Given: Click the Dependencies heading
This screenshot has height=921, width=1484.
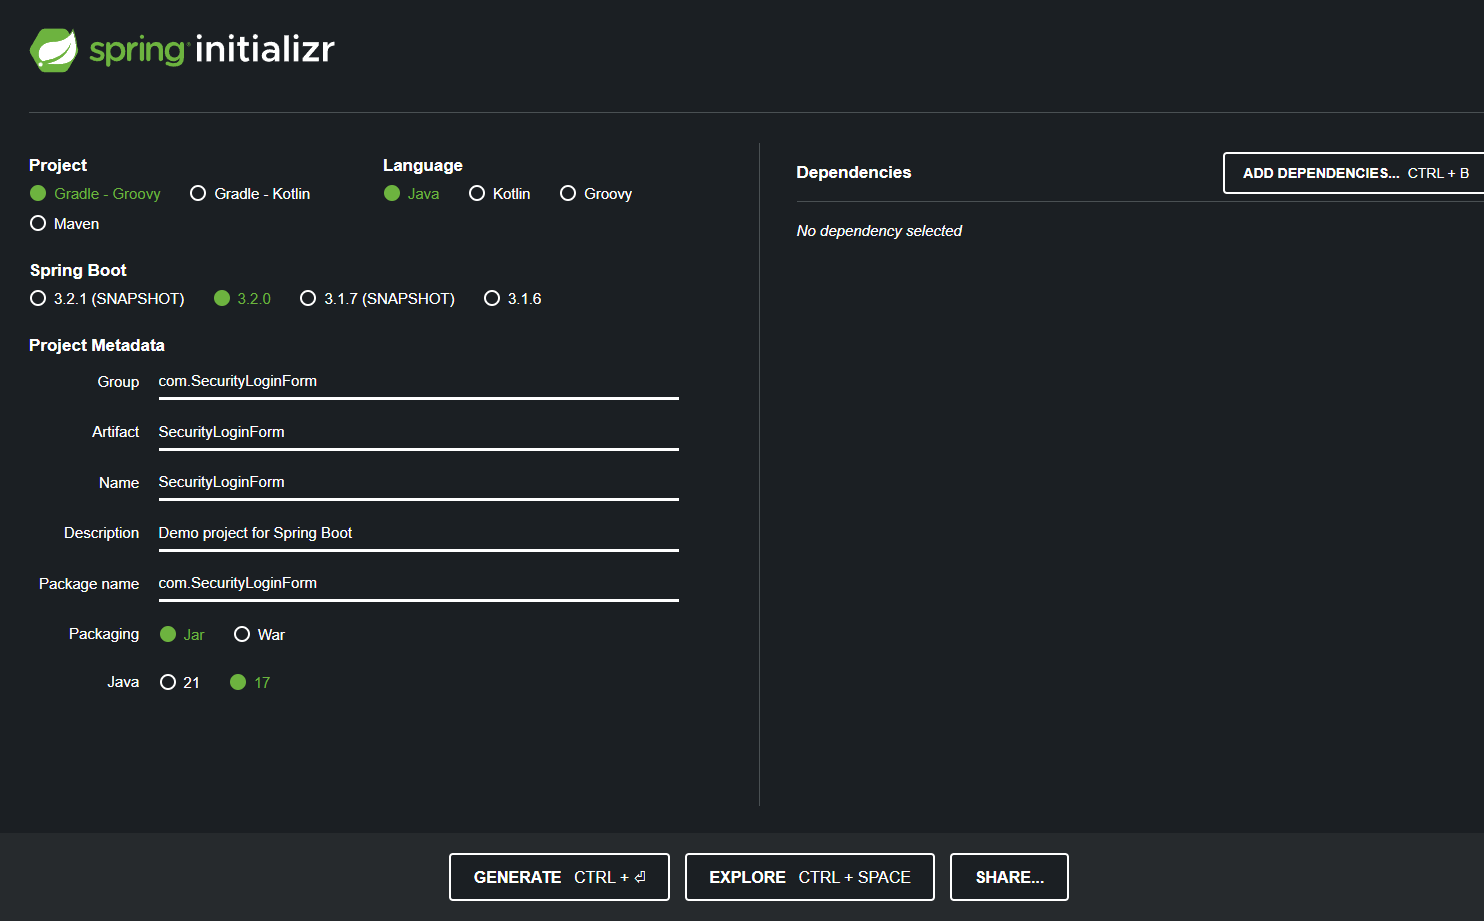Looking at the screenshot, I should [854, 172].
